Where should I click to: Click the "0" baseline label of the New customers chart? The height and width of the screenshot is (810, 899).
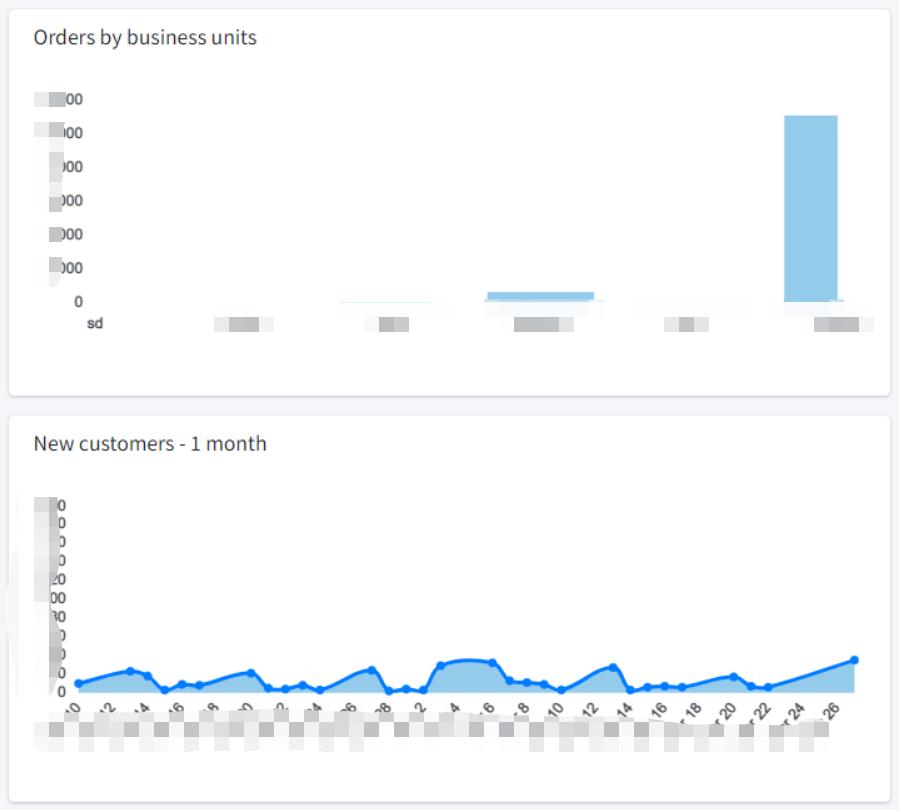[61, 692]
